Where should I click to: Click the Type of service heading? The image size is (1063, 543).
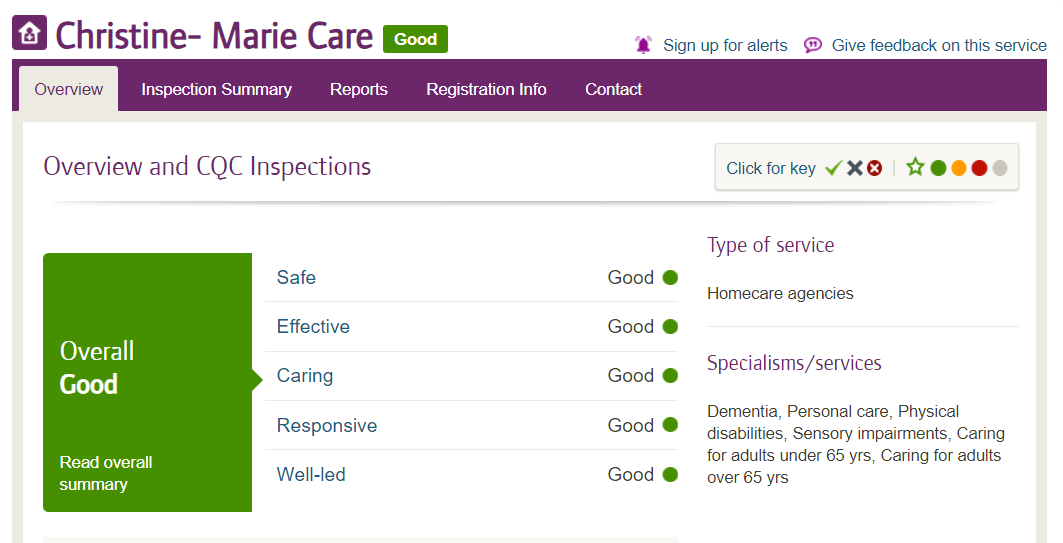point(771,245)
